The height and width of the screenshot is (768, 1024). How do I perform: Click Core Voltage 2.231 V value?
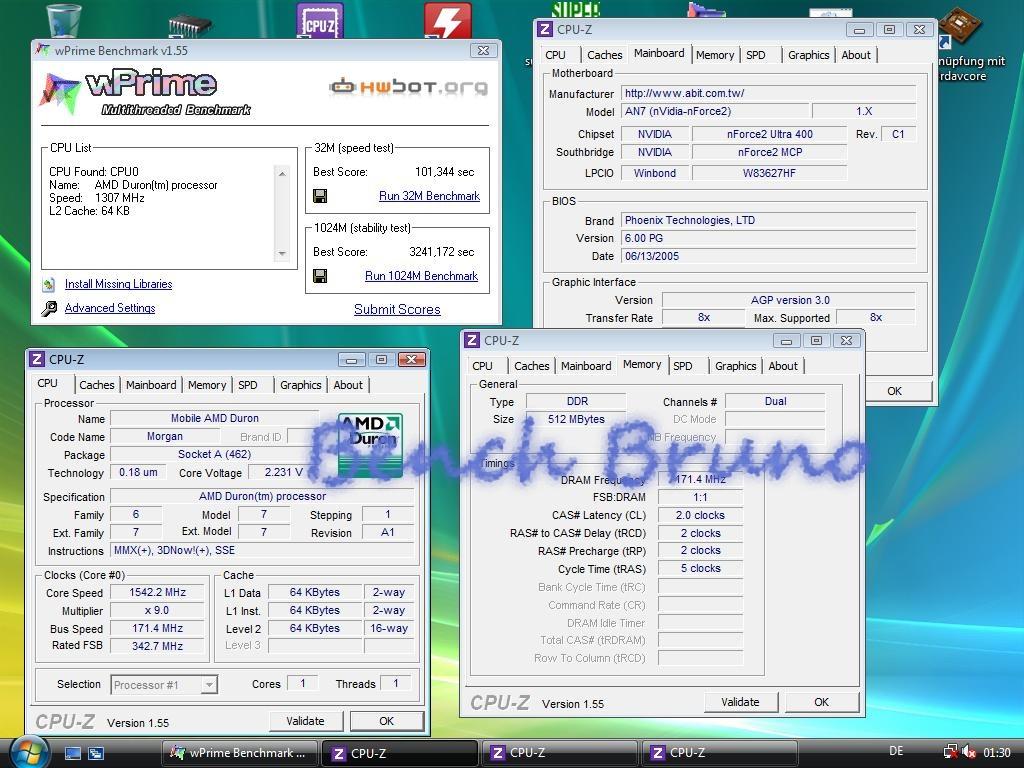283,472
